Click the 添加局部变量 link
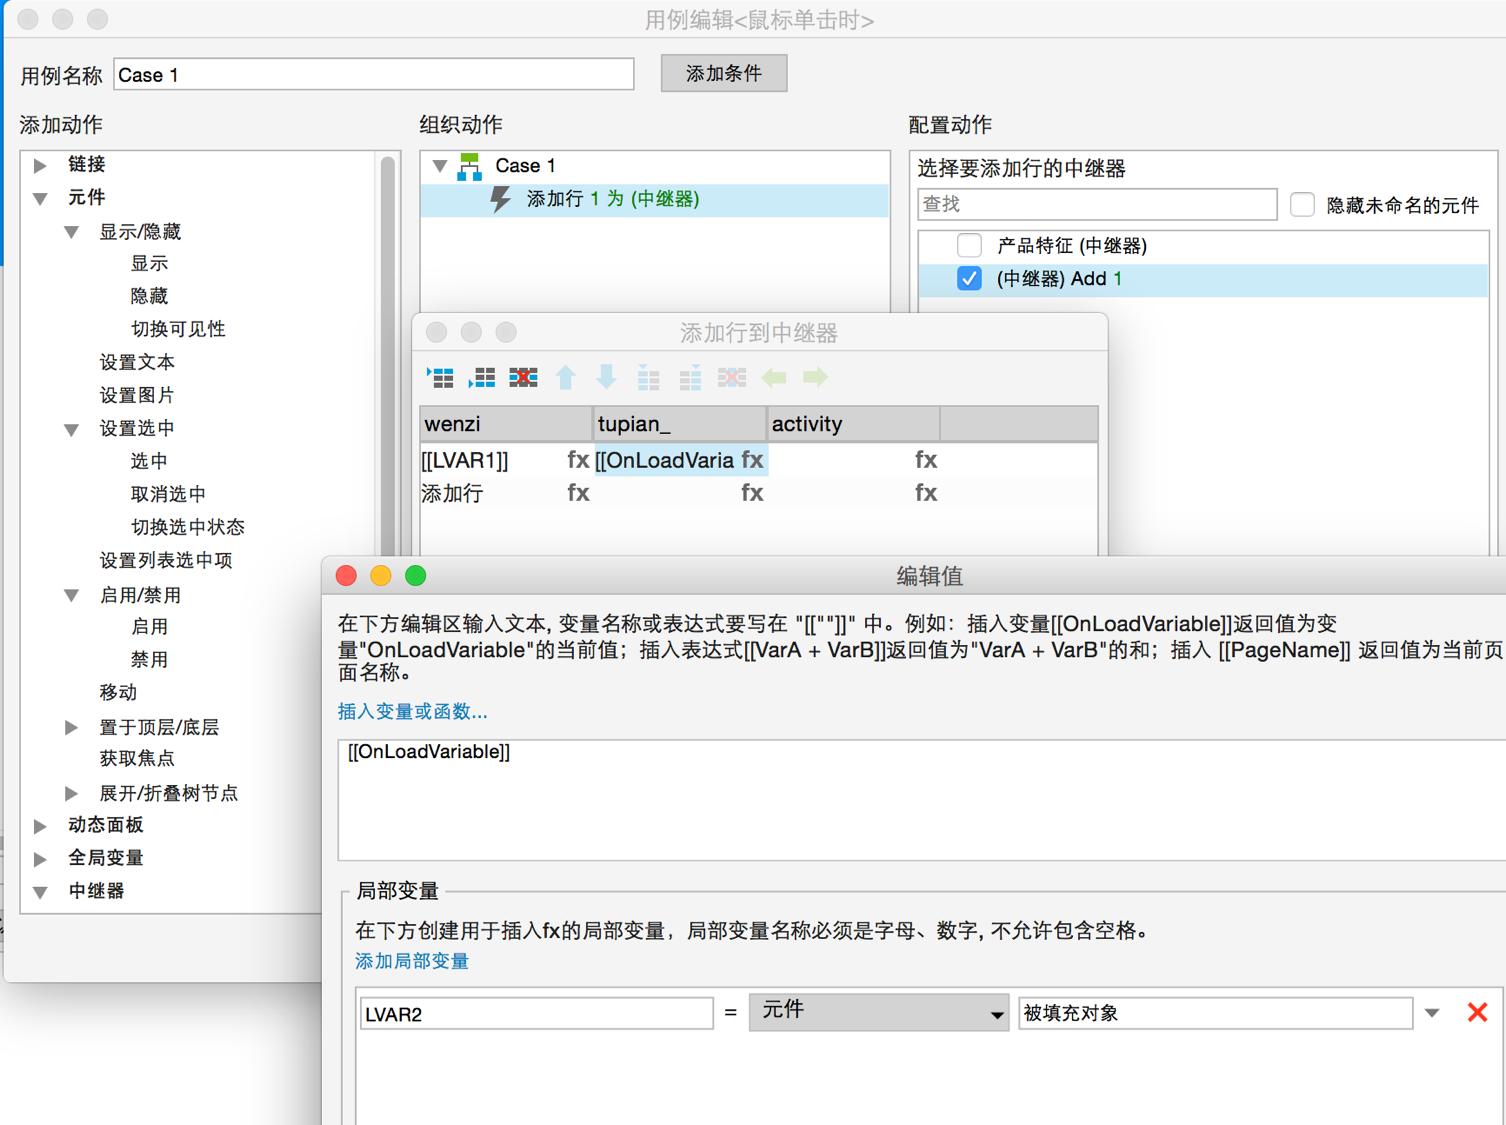Viewport: 1506px width, 1125px height. click(x=412, y=962)
